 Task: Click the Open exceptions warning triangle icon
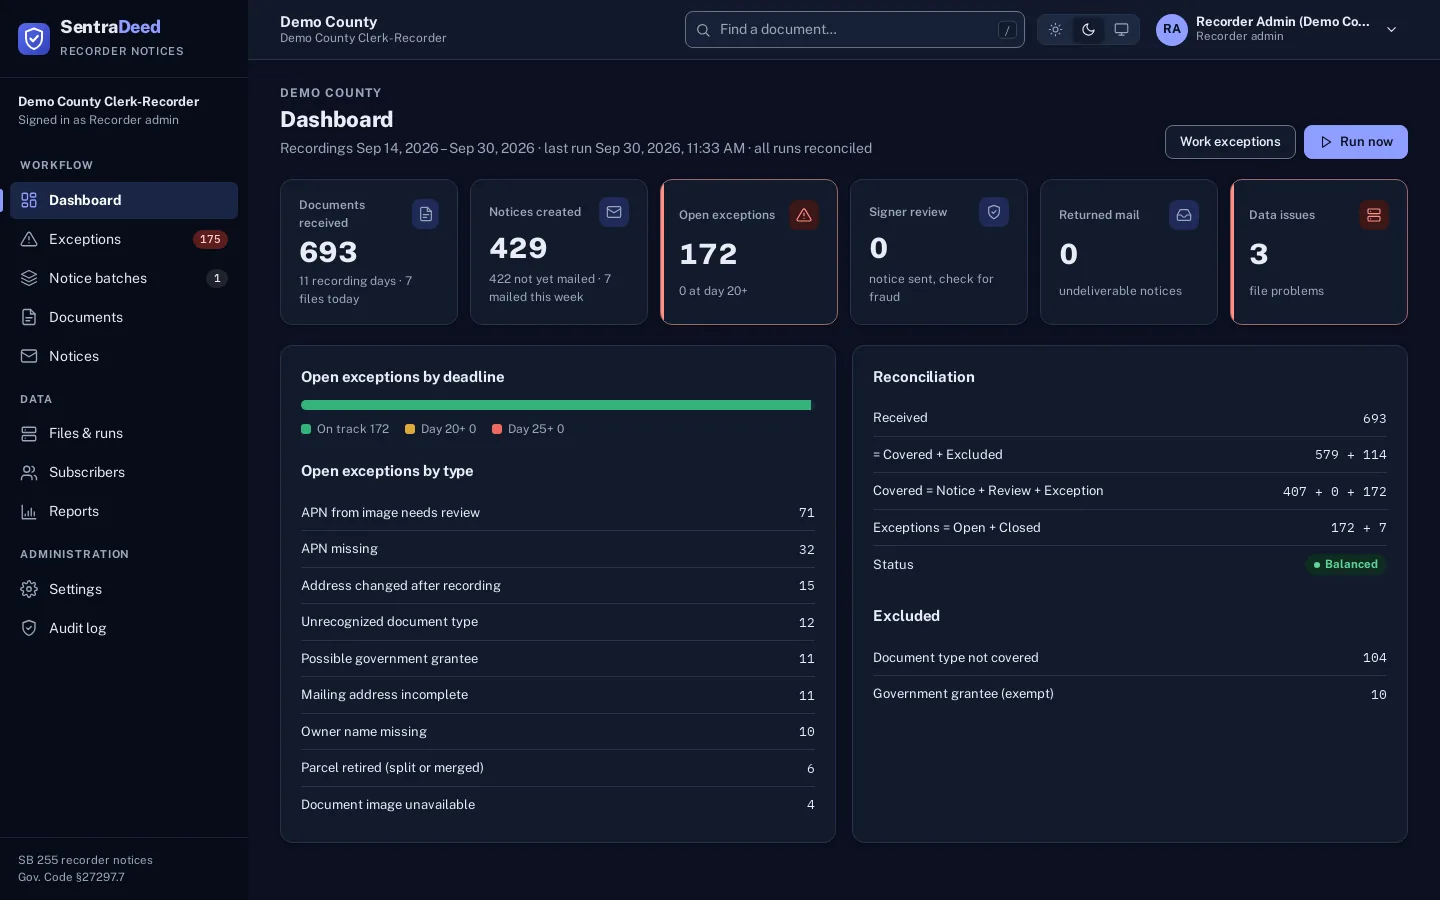804,215
